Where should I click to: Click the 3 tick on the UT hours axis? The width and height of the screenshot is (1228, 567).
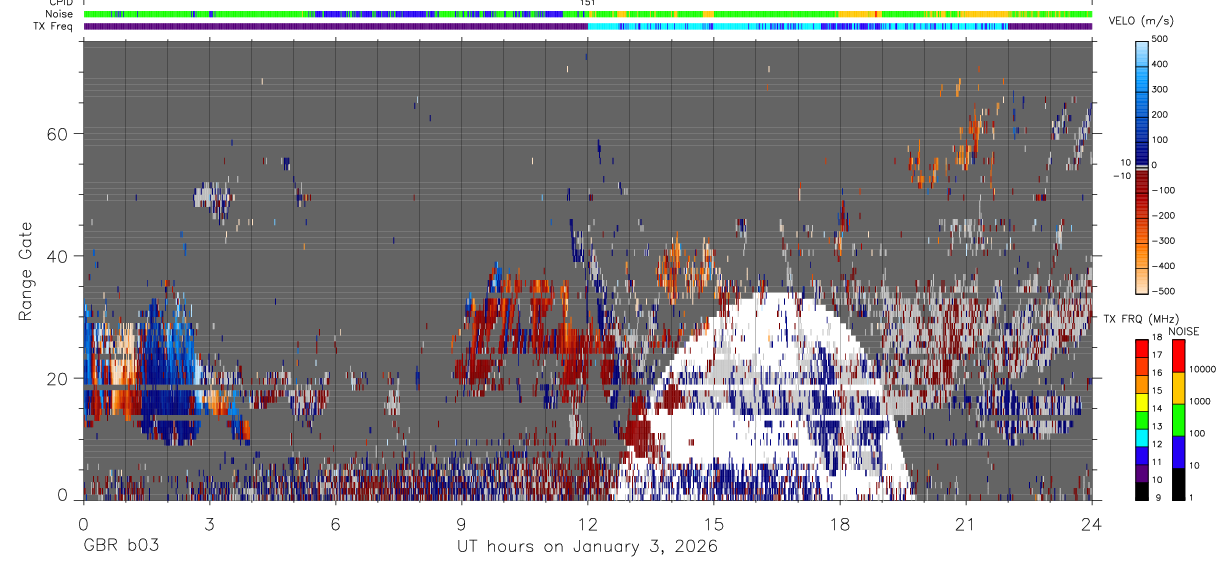click(x=209, y=522)
